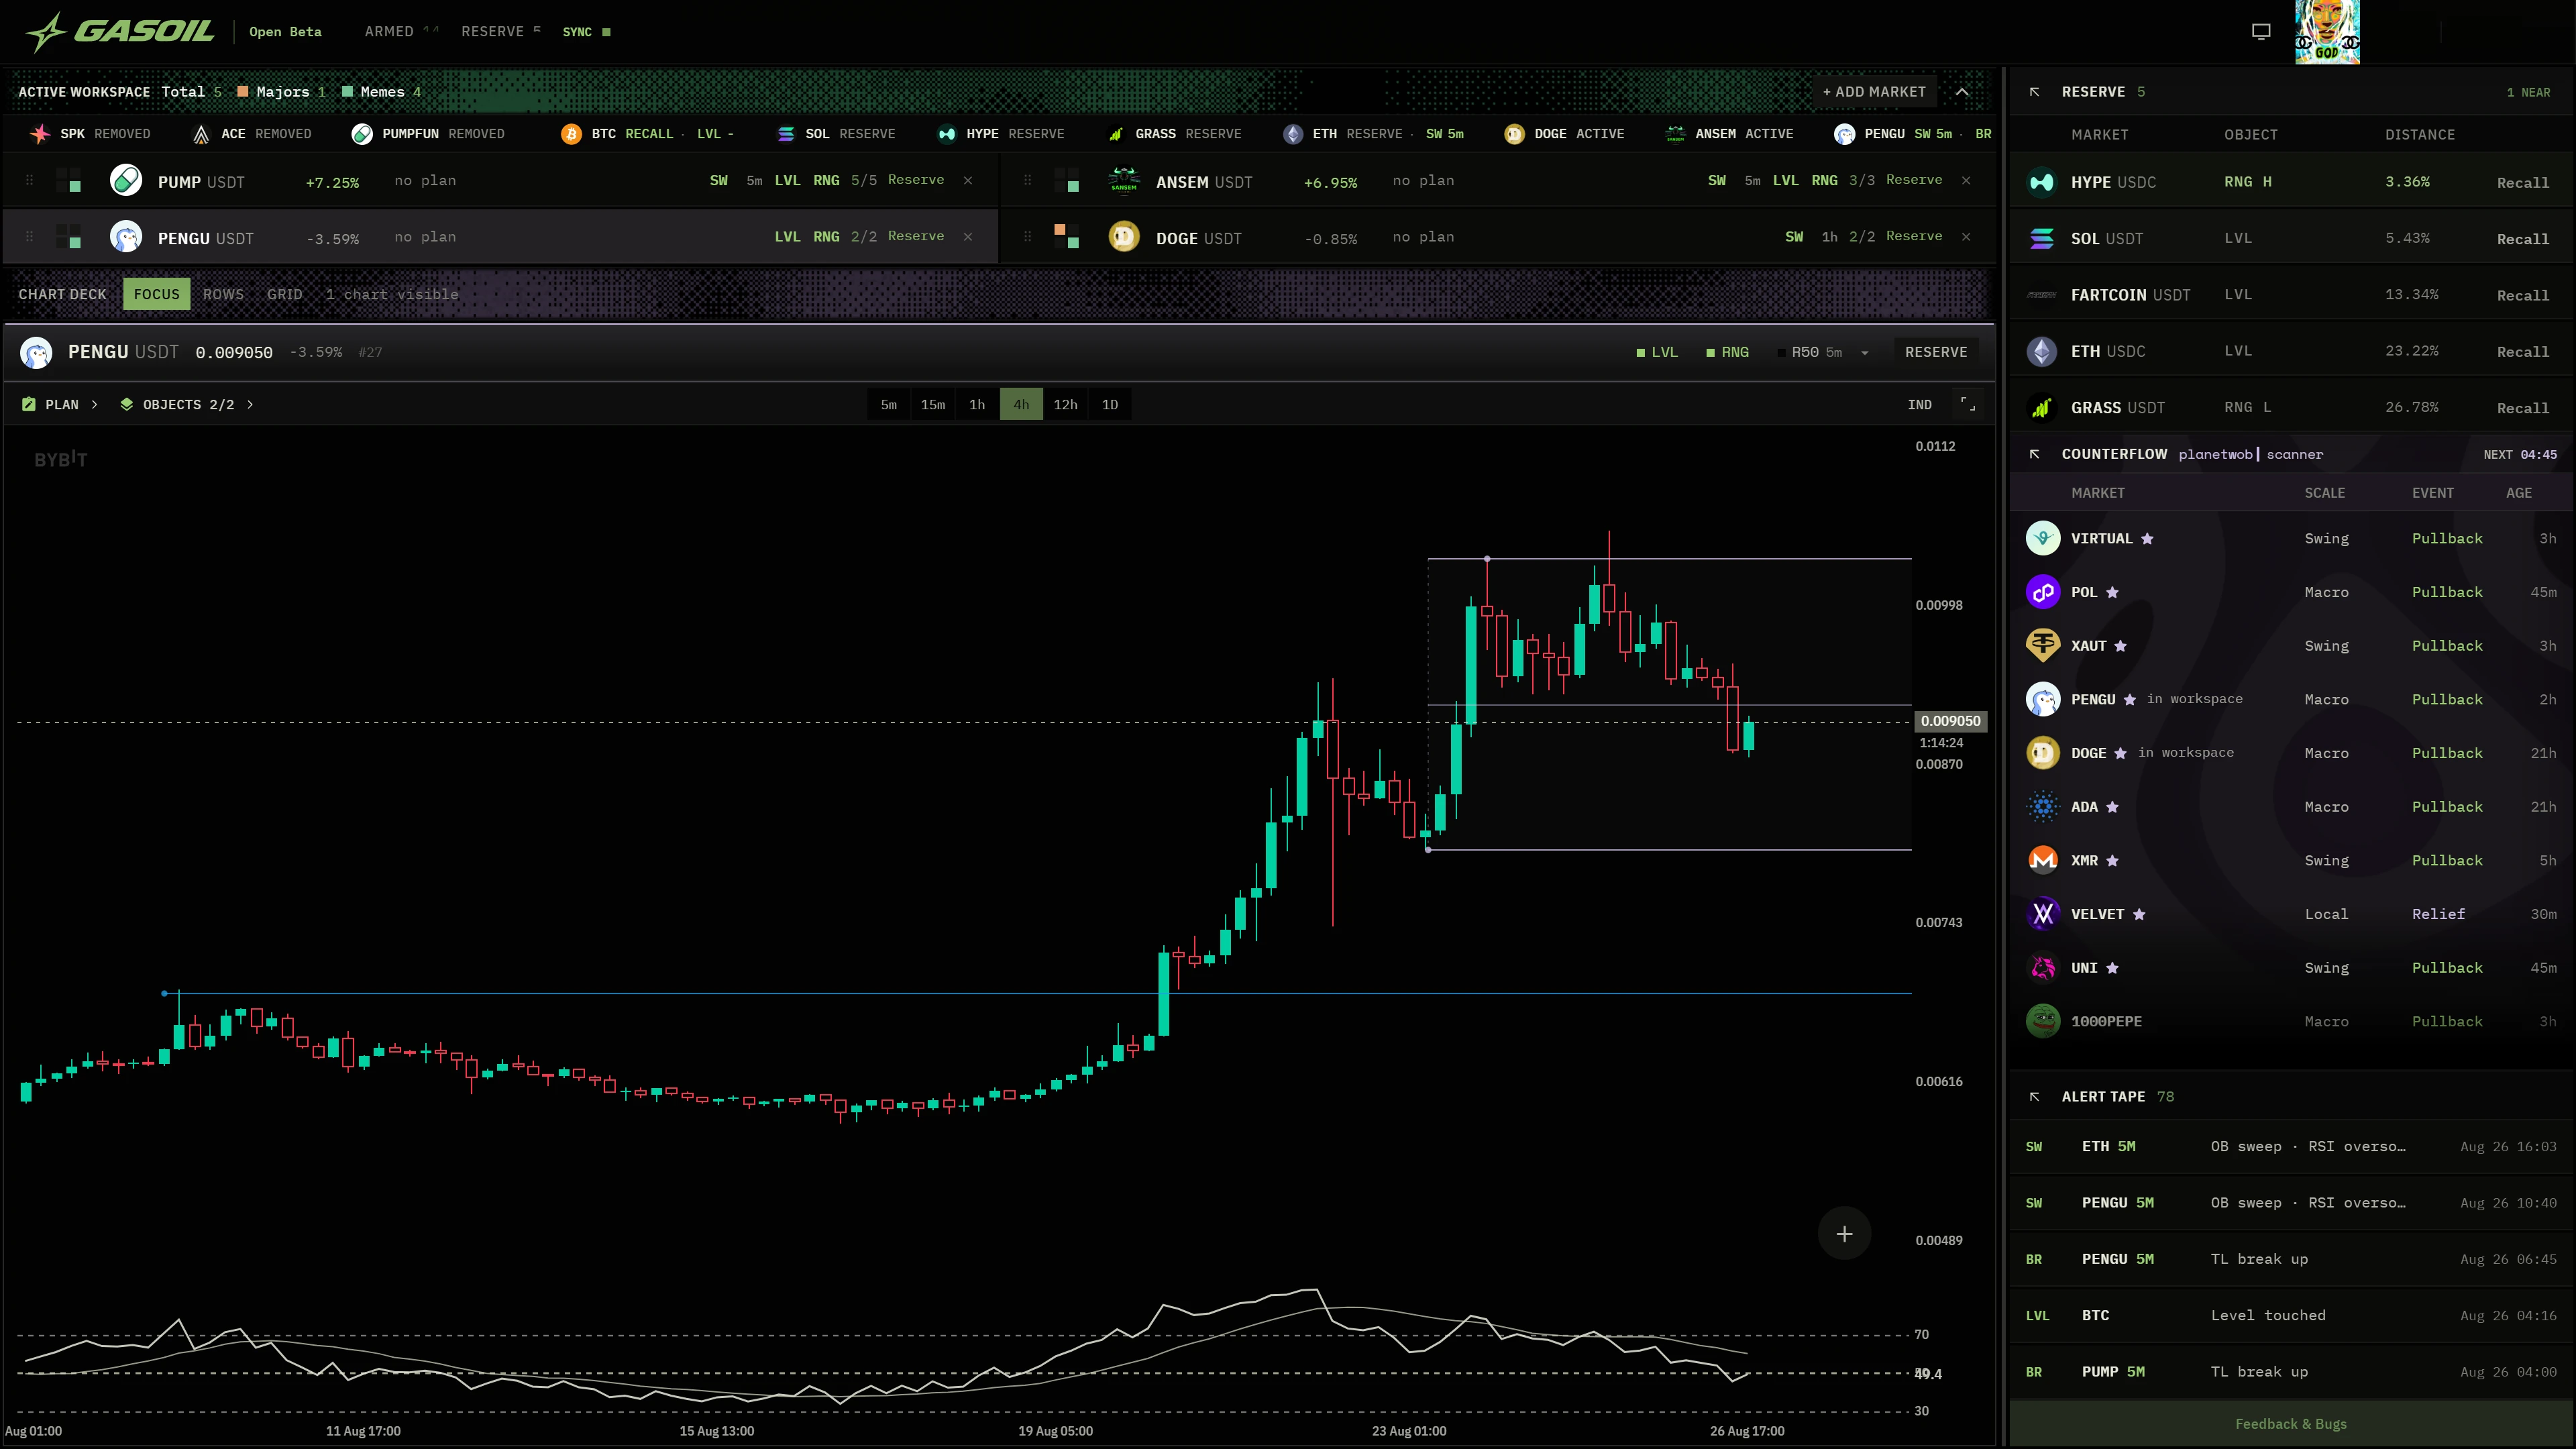Toggle SYNC indicator in top bar
This screenshot has width=2576, height=1449.
586,32
